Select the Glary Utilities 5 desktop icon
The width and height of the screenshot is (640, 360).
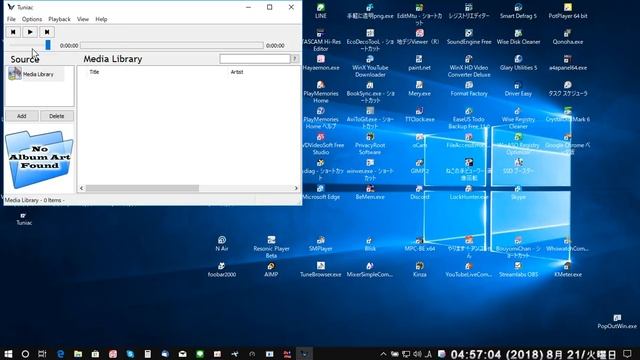coord(518,63)
